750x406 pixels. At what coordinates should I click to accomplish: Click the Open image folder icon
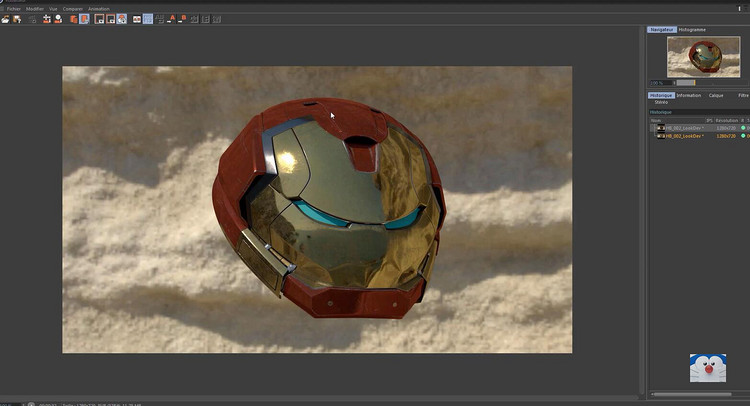coord(5,19)
